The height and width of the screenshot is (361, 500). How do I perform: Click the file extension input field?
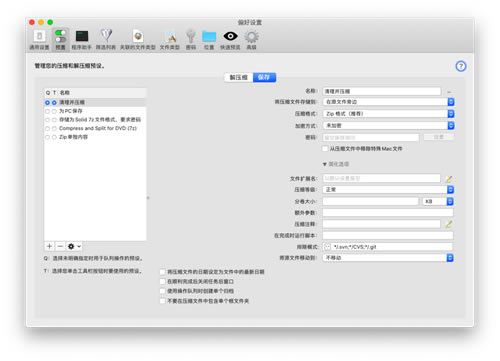coord(381,178)
